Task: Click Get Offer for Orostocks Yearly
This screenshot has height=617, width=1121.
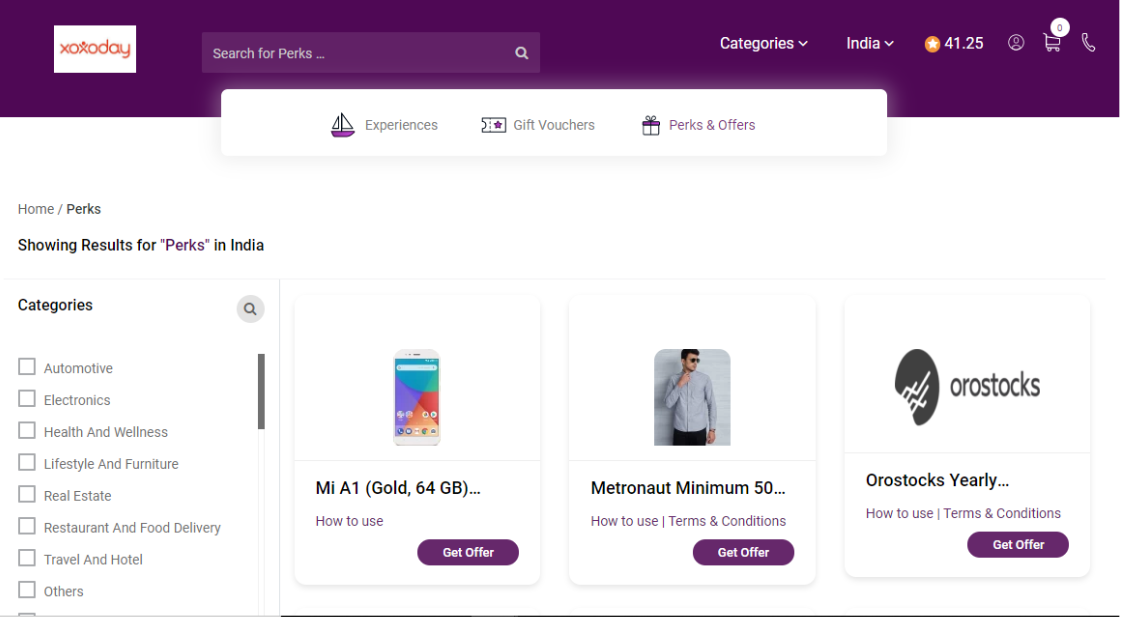Action: pyautogui.click(x=1018, y=544)
